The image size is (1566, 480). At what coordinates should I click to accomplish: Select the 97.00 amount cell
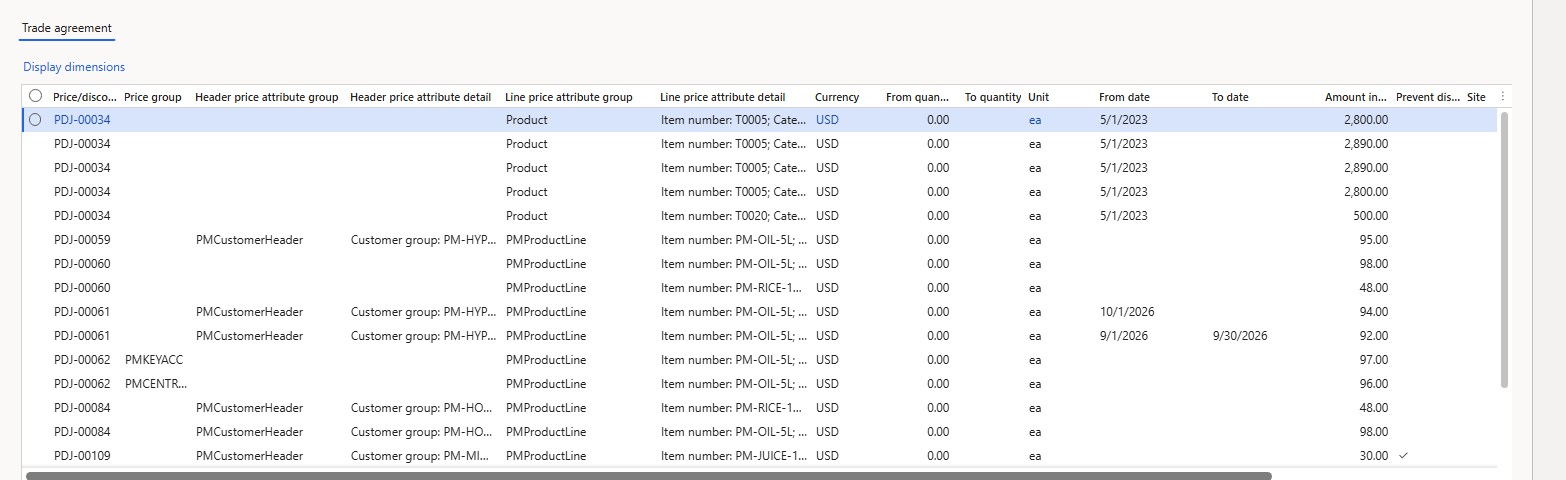(x=1374, y=360)
